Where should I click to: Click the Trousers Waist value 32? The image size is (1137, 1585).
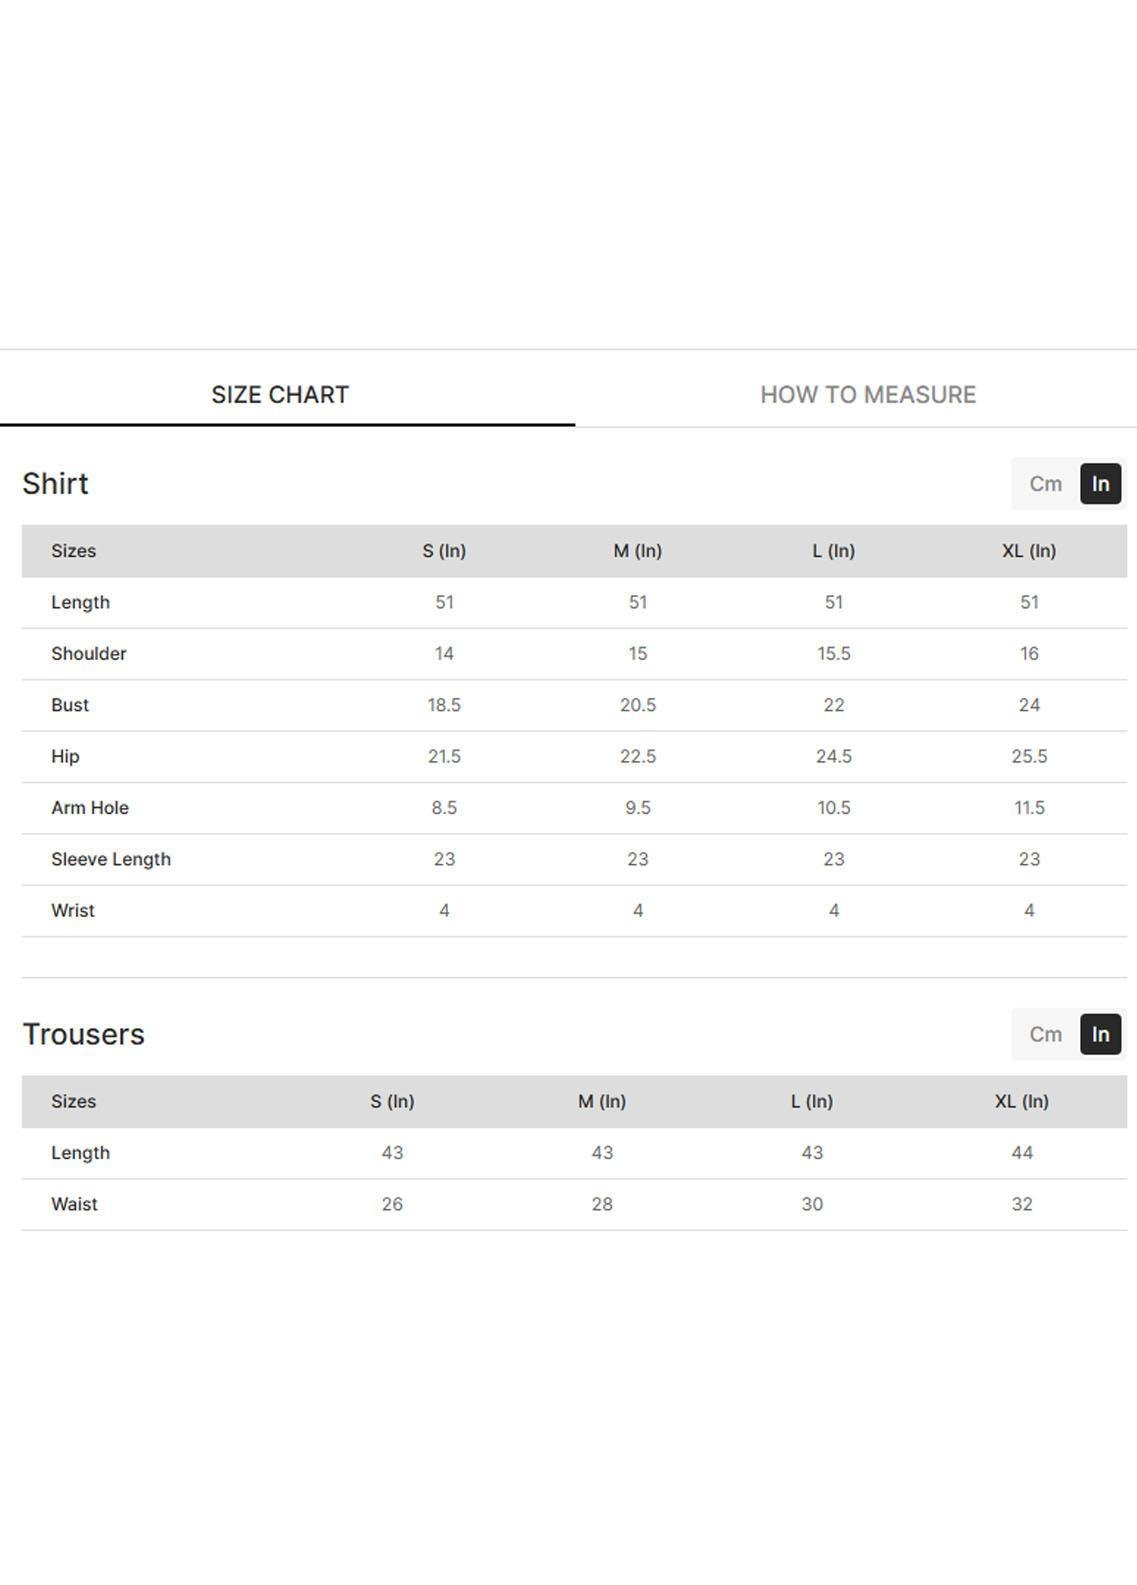[x=1022, y=1204]
